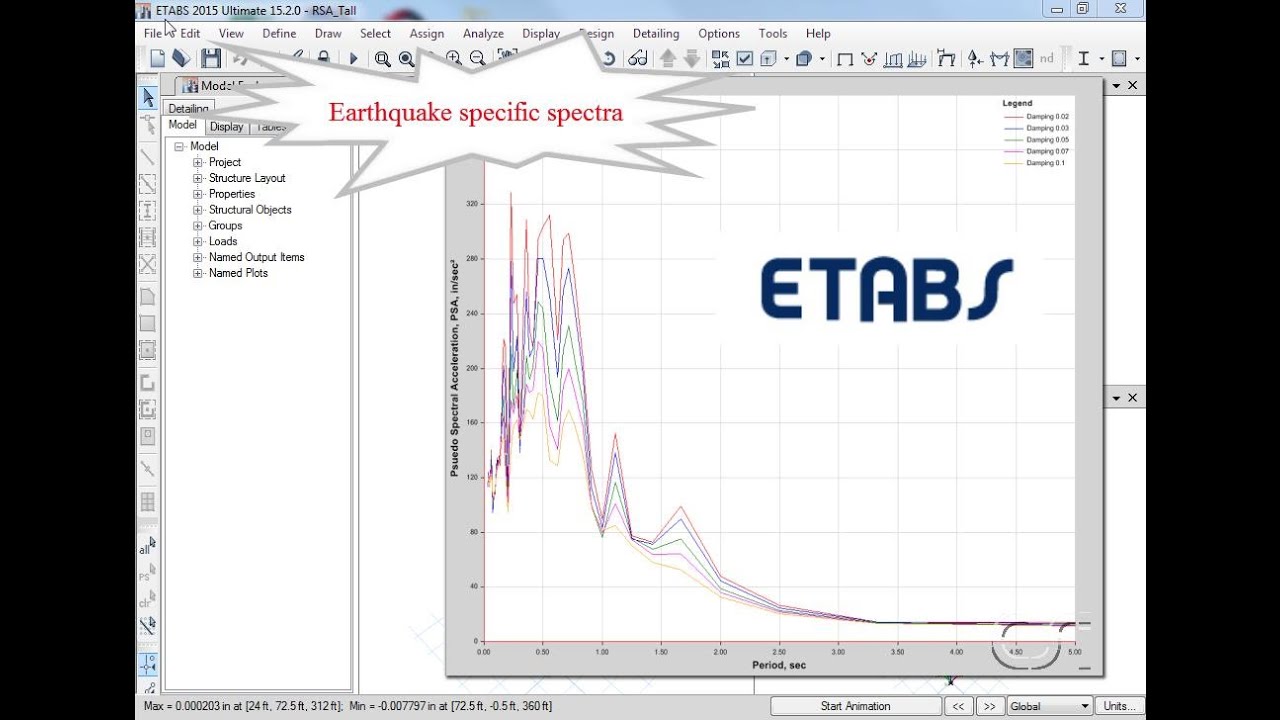Image resolution: width=1280 pixels, height=720 pixels.
Task: Open the Global coordinate system dropdown
Action: [1085, 706]
